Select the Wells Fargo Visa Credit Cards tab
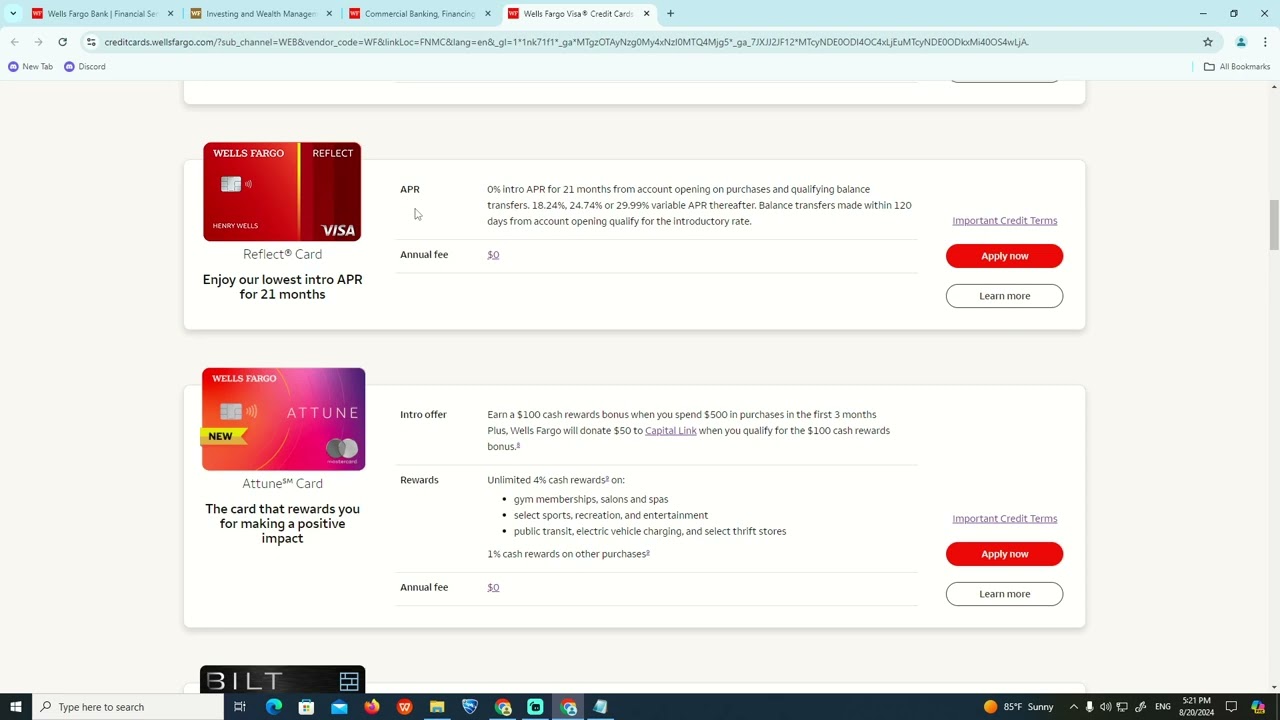Screen dimensions: 1280x720 [x=578, y=14]
